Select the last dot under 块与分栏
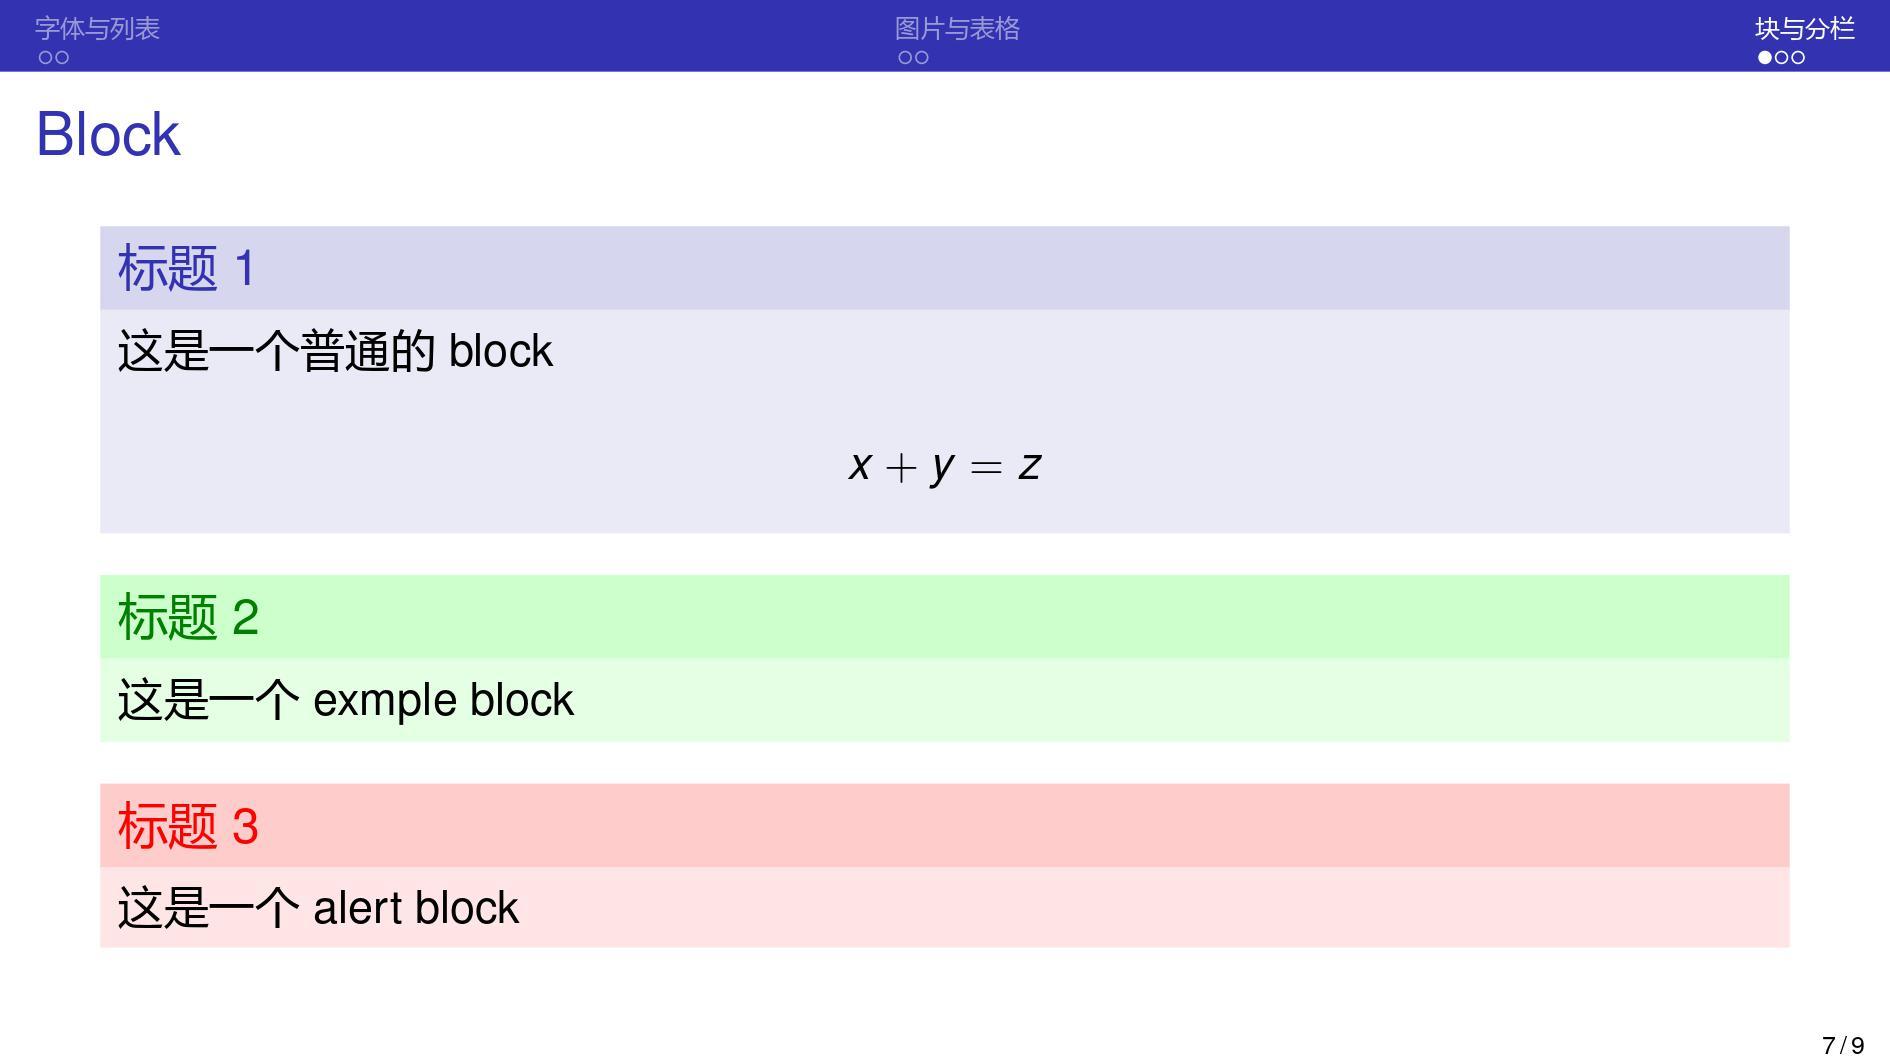Screen dimensions: 1890x1063 [1798, 58]
